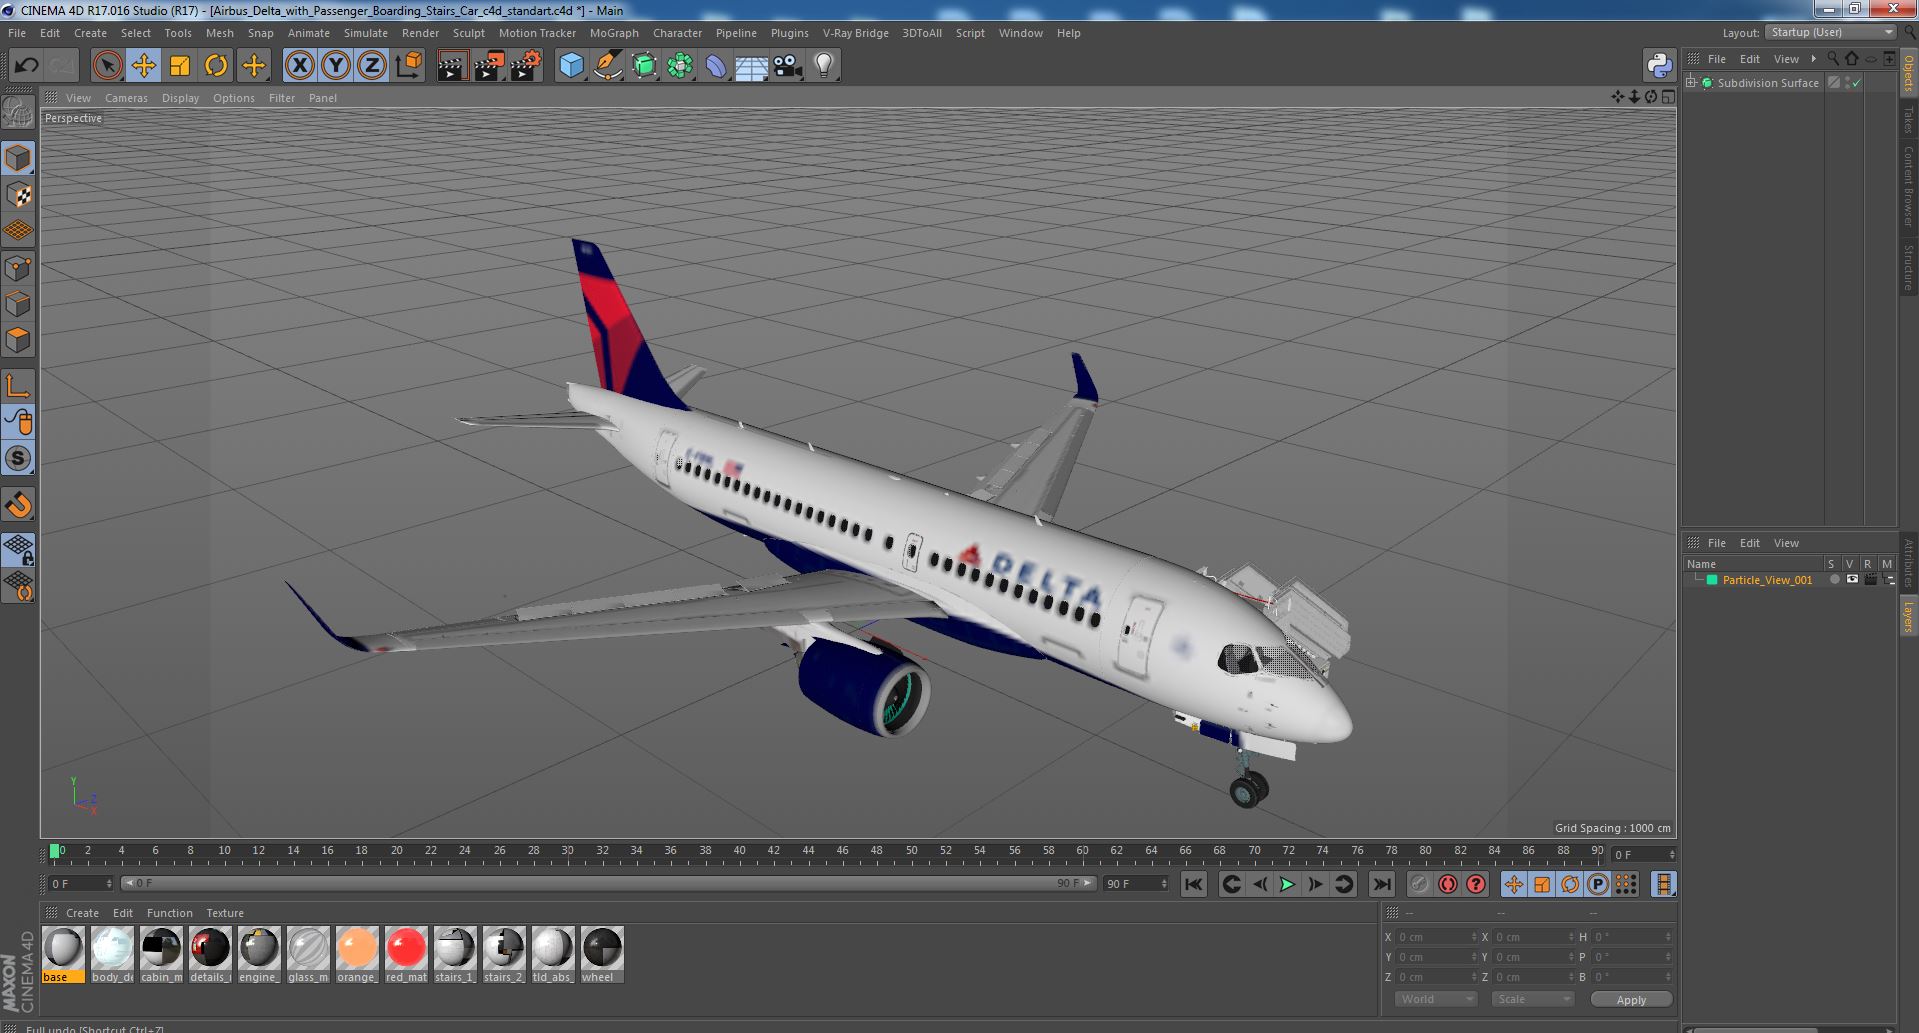1919x1033 pixels.
Task: Toggle Autokeying button
Action: pyautogui.click(x=1447, y=884)
